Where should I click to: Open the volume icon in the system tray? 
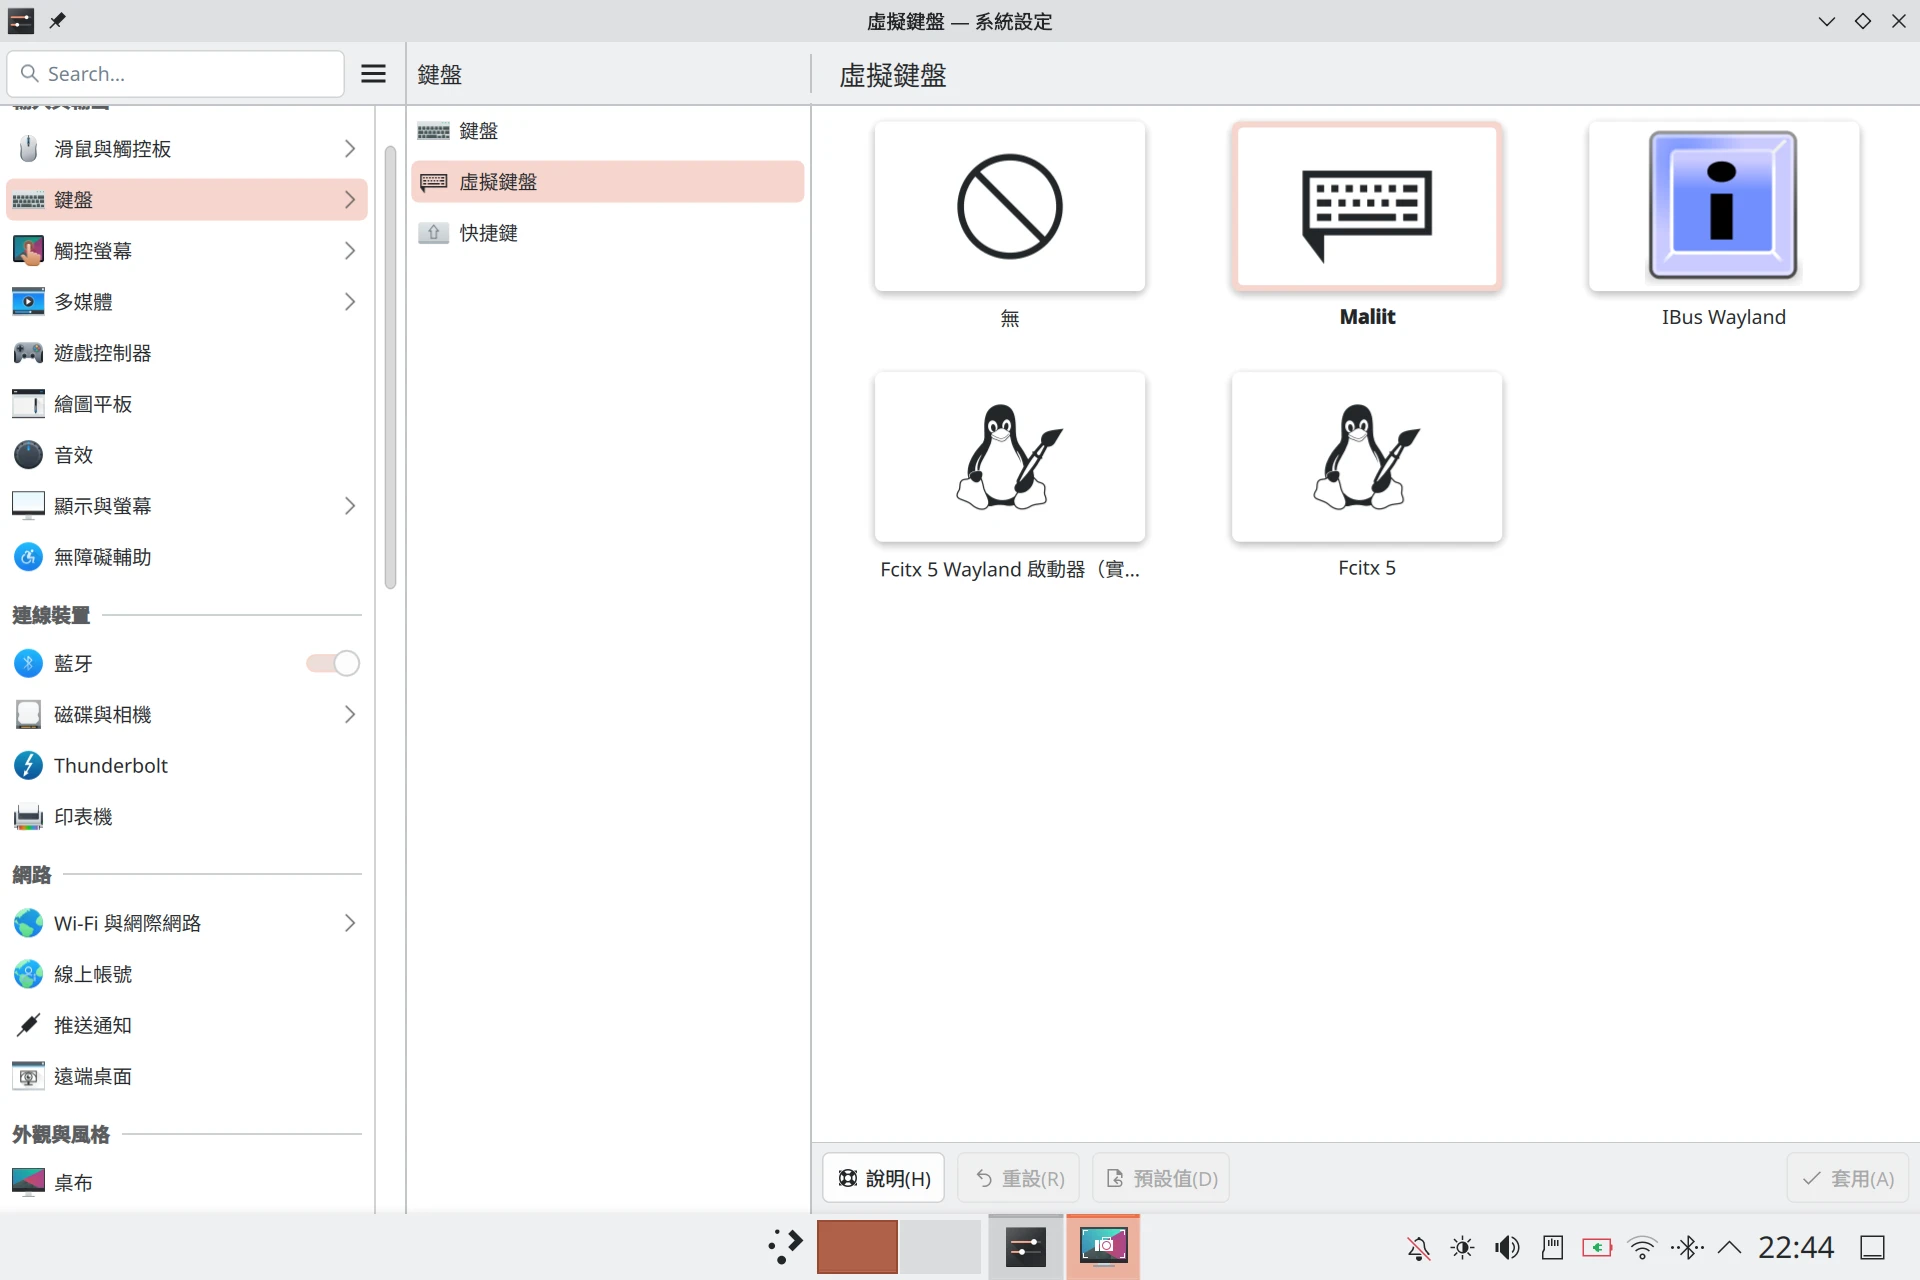coord(1507,1247)
